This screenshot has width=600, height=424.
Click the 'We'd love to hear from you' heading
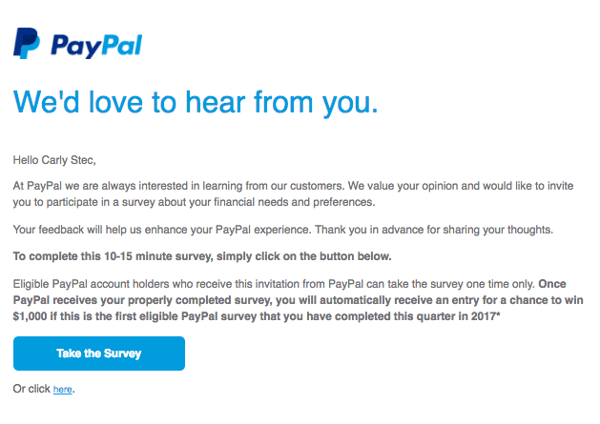pos(196,103)
